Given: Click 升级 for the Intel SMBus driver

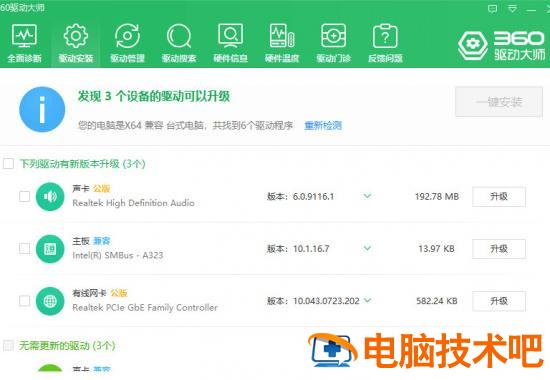Looking at the screenshot, I should (x=499, y=249).
